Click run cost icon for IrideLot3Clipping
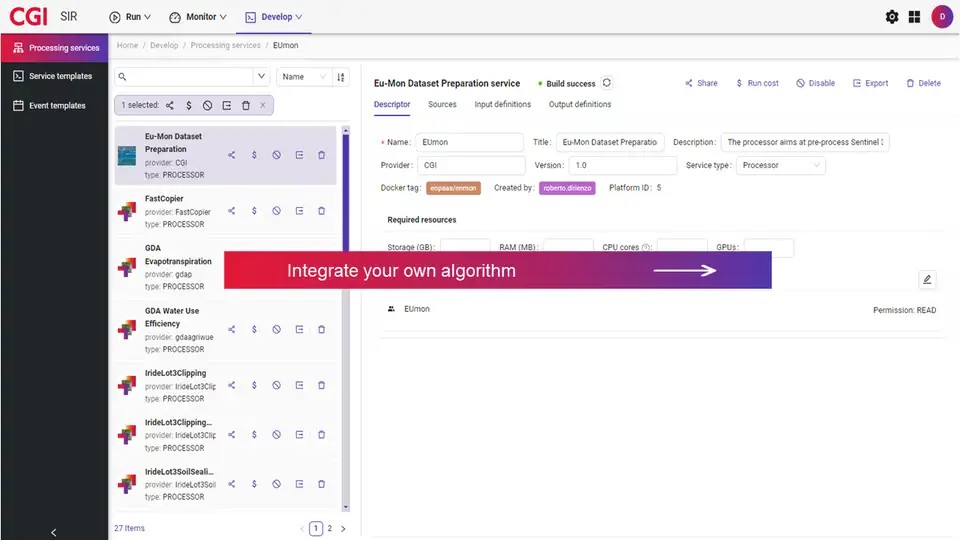 pyautogui.click(x=254, y=385)
